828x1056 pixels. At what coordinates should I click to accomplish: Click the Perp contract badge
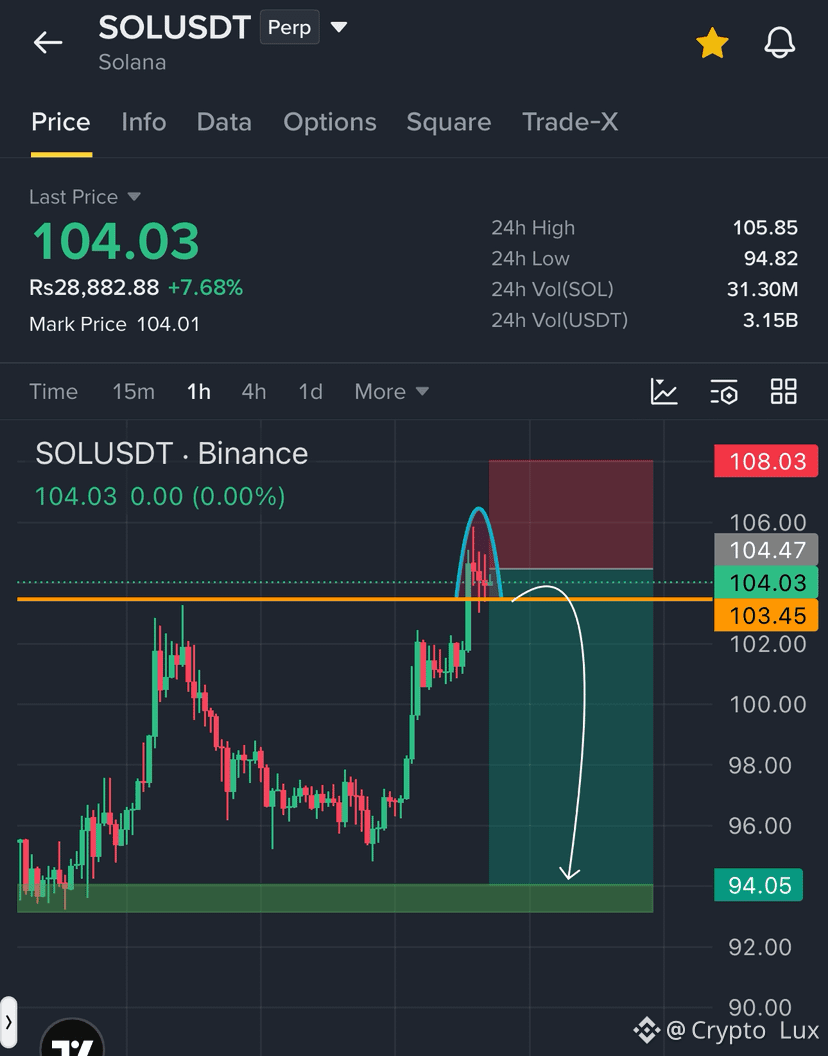point(290,28)
